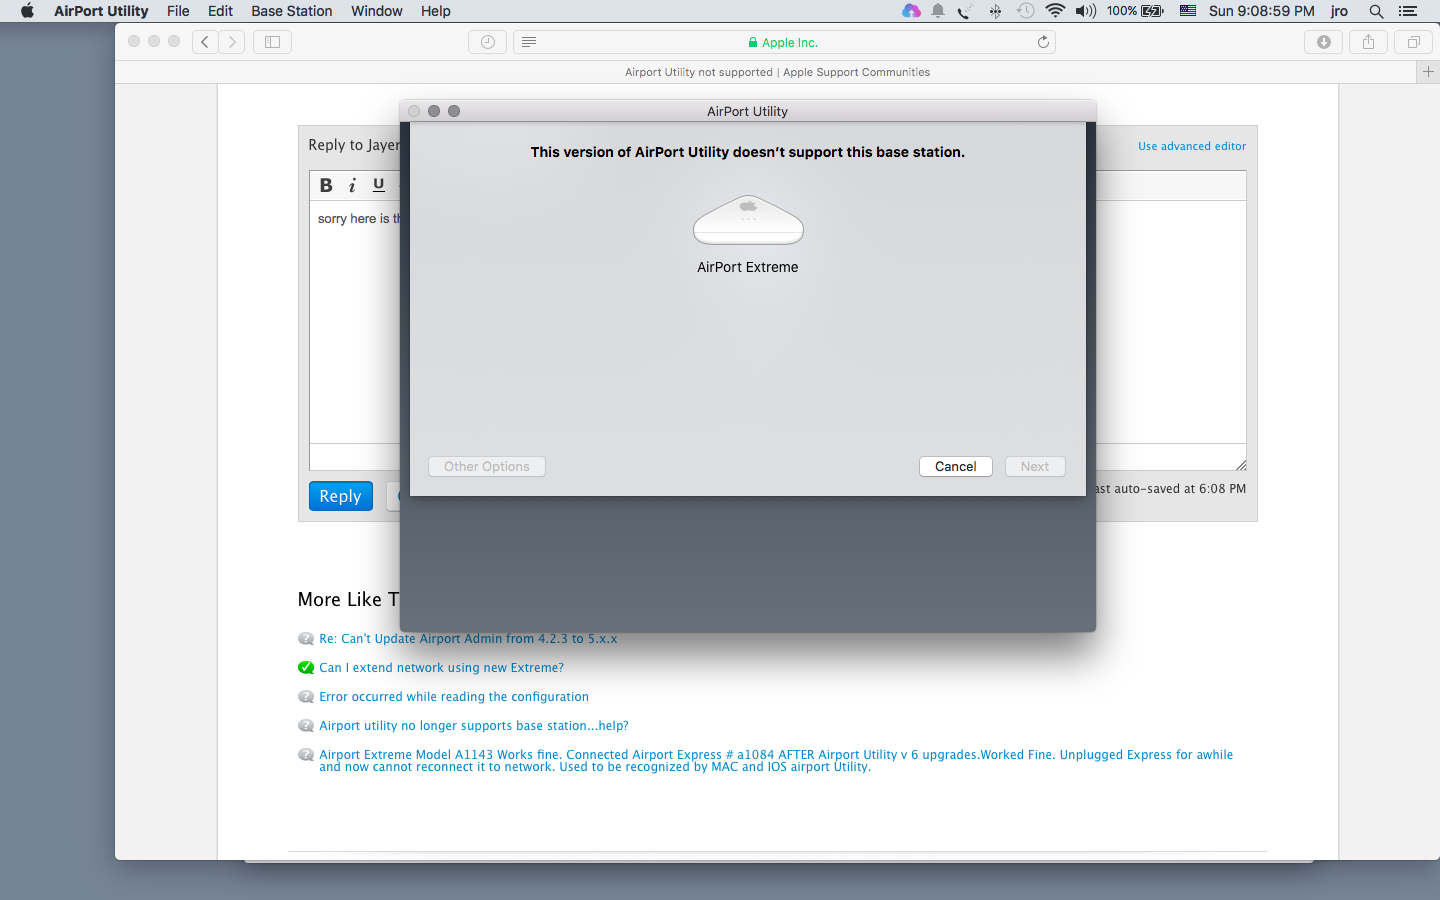Open the Apple menu
The image size is (1440, 900).
[27, 11]
